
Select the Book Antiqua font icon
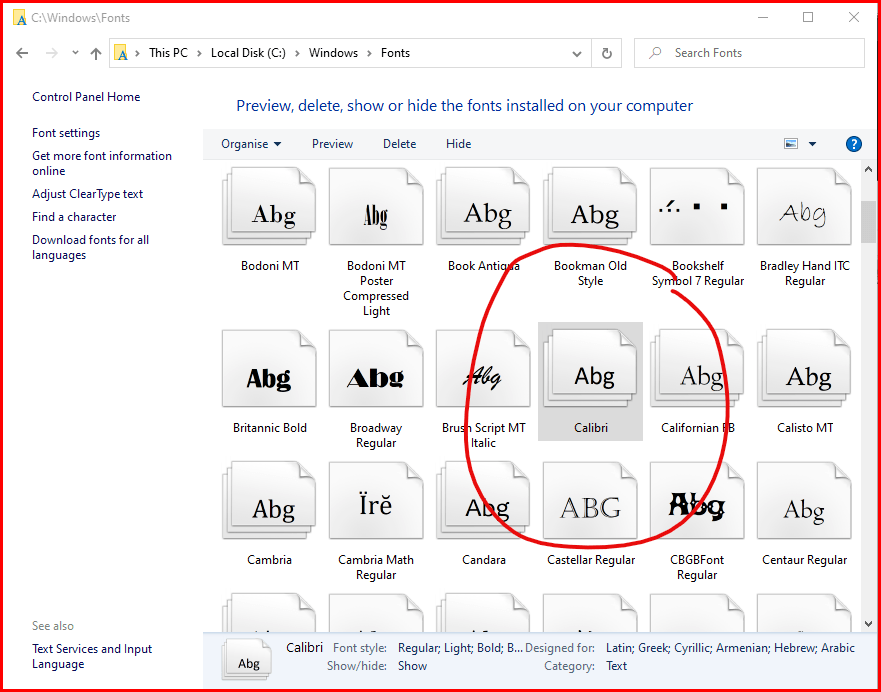coord(483,207)
